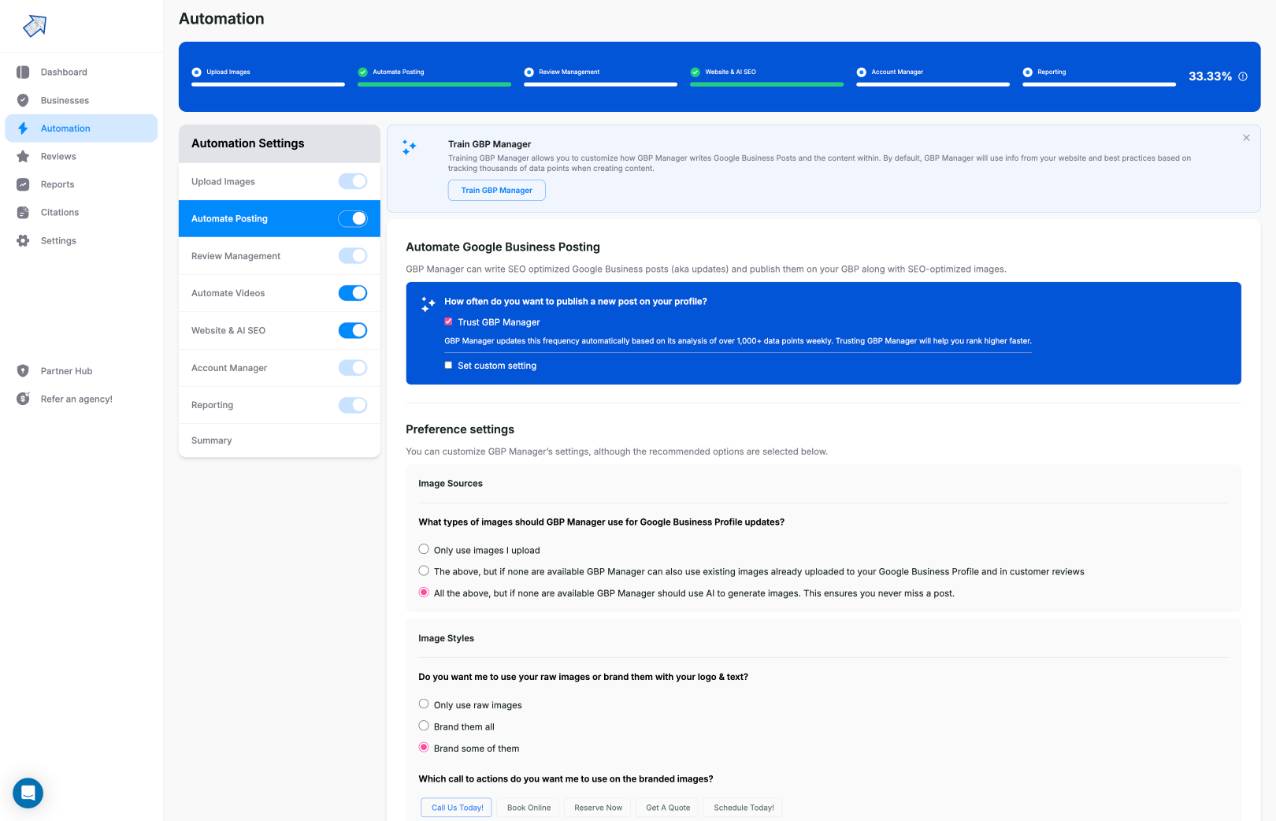Click the info icon beside 33.33%
This screenshot has height=821, width=1276.
point(1243,76)
